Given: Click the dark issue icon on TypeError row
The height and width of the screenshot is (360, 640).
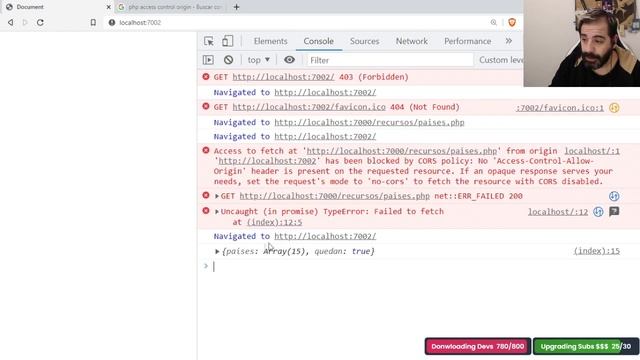Looking at the screenshot, I should click(614, 211).
